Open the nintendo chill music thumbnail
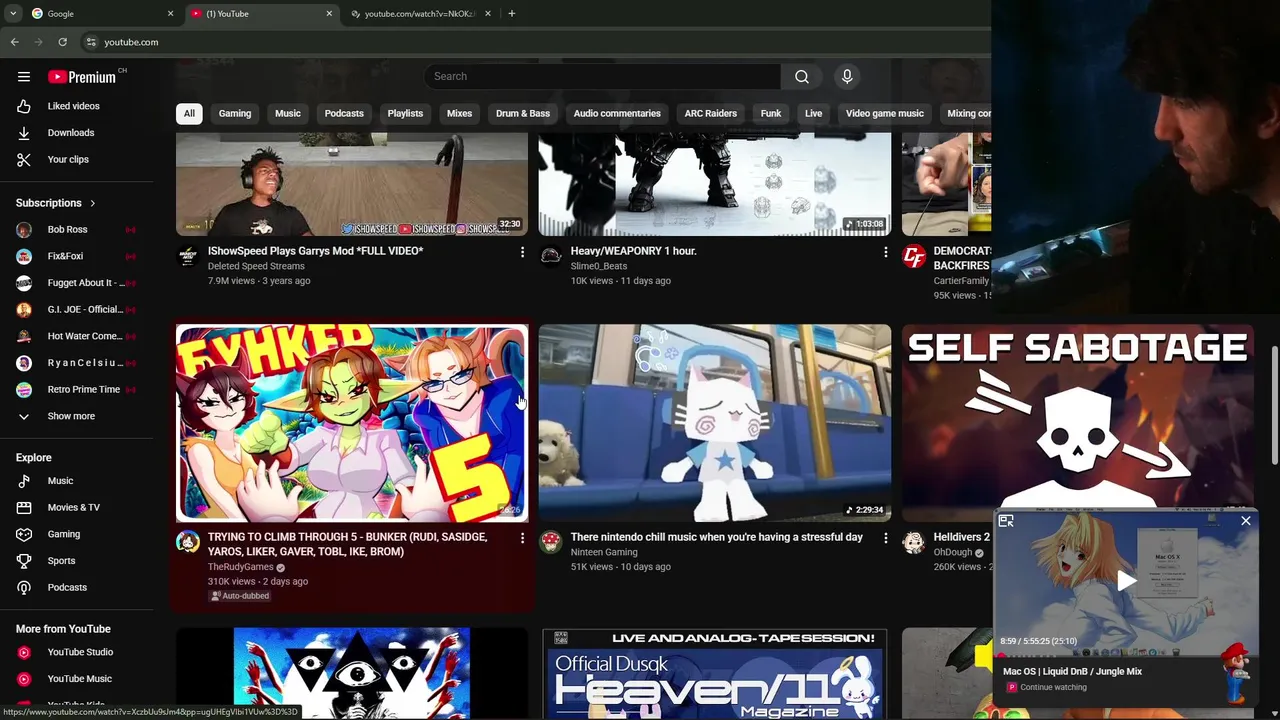This screenshot has height=720, width=1280. tap(715, 423)
